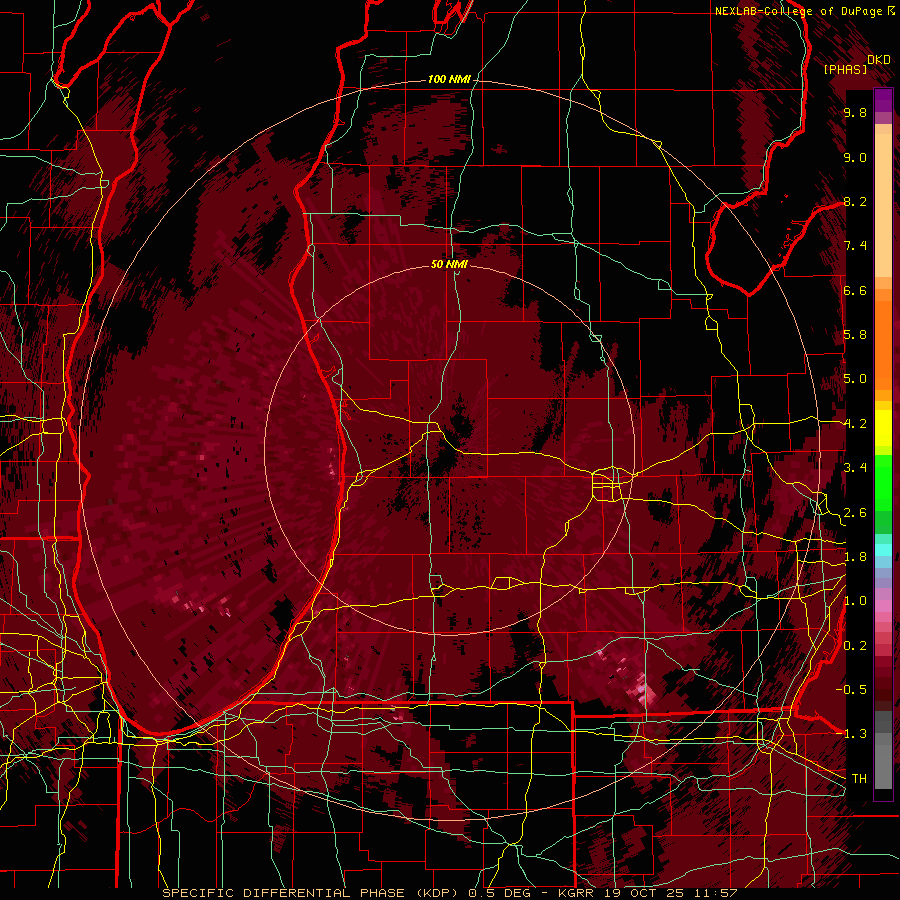This screenshot has width=900, height=900.
Task: Select the 2.6 scale value
Action: click(x=855, y=513)
